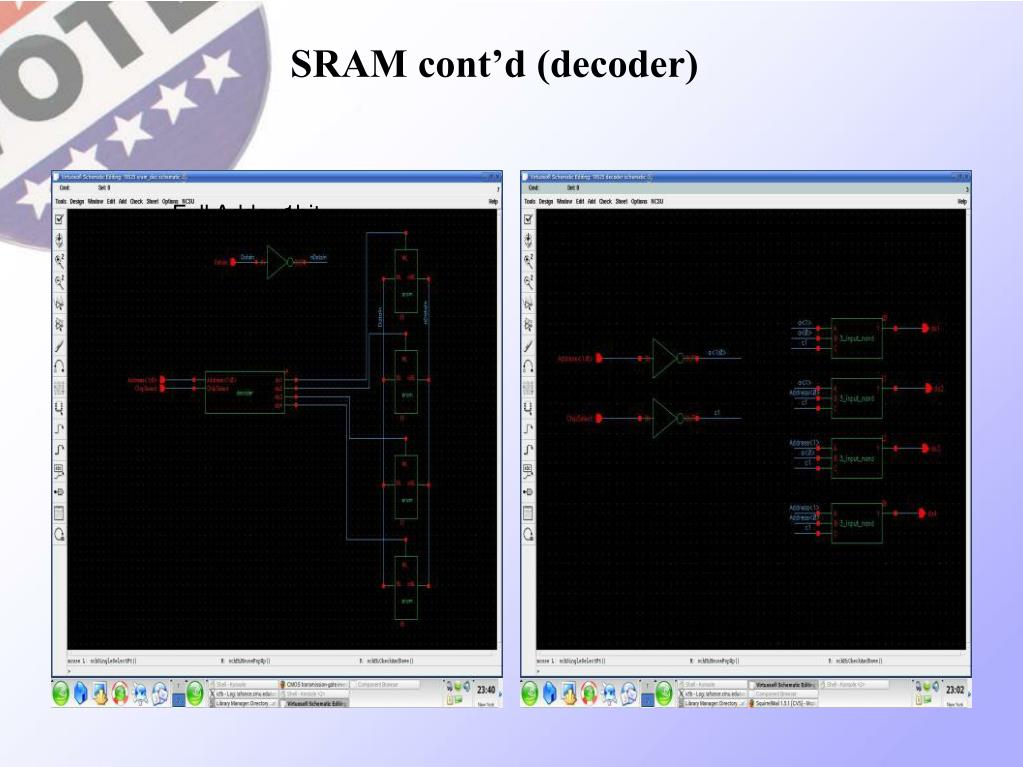Click green start-menu button on left taskbar

coord(61,694)
